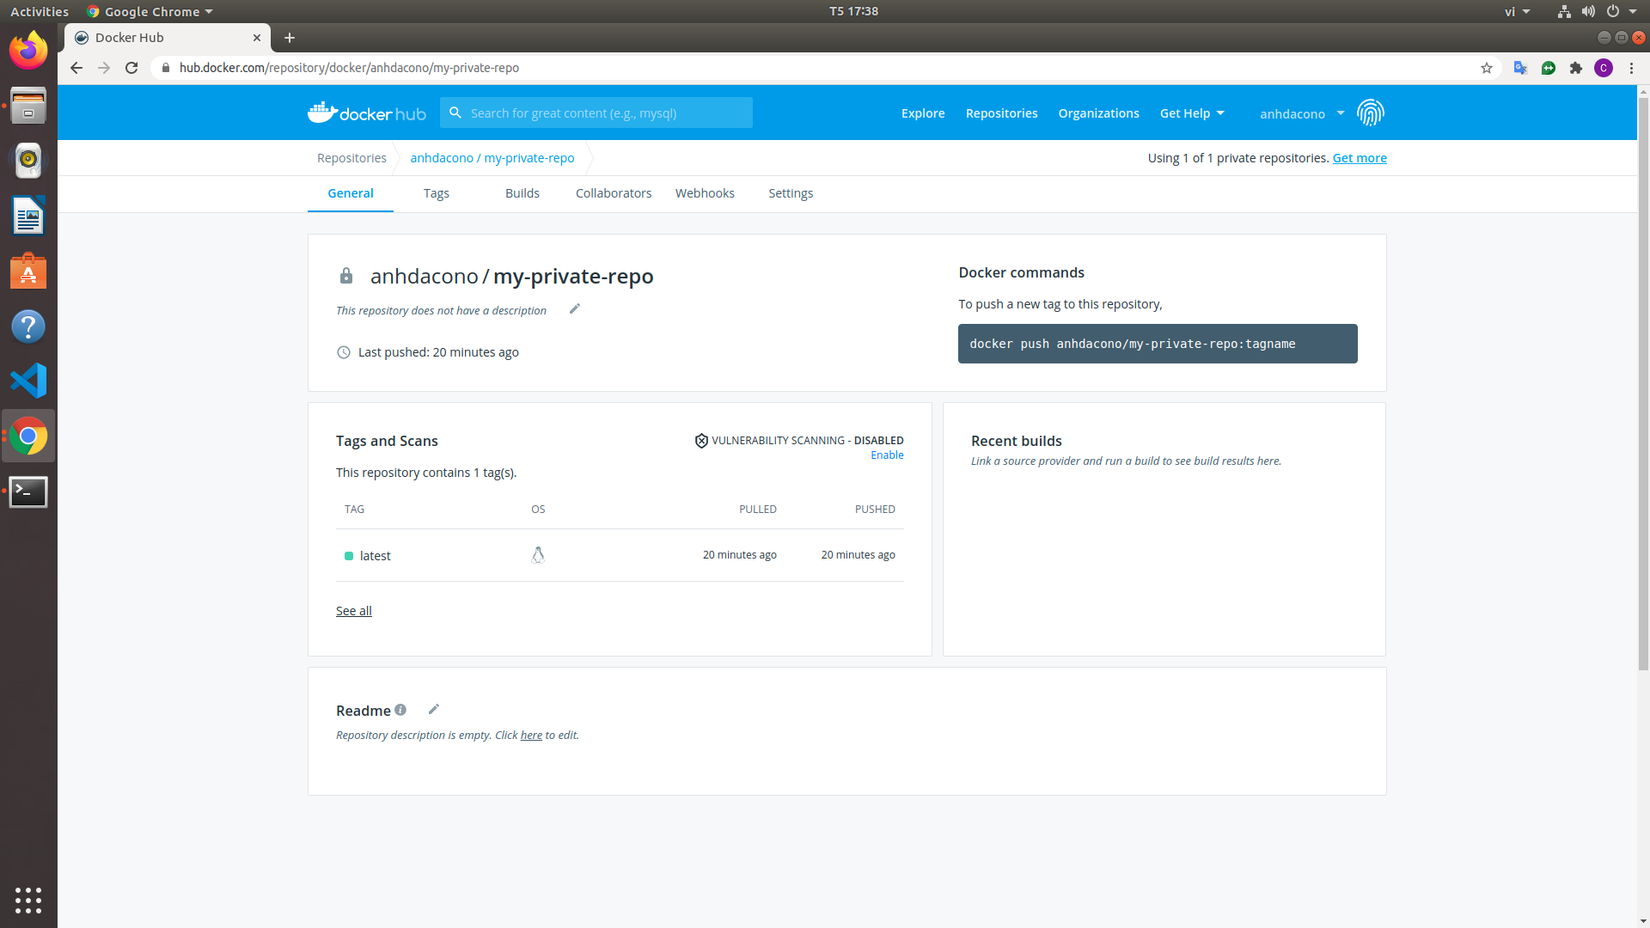Click See all tags link
Image resolution: width=1650 pixels, height=928 pixels.
click(x=353, y=611)
